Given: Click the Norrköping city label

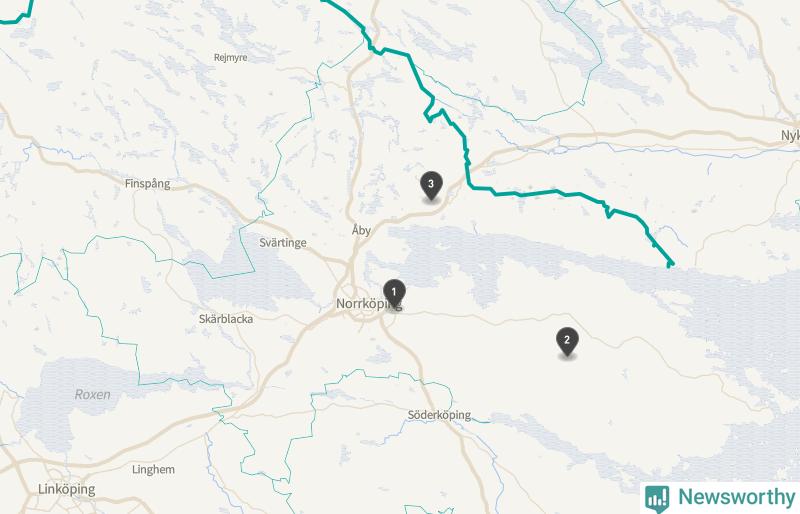Looking at the screenshot, I should pos(368,304).
